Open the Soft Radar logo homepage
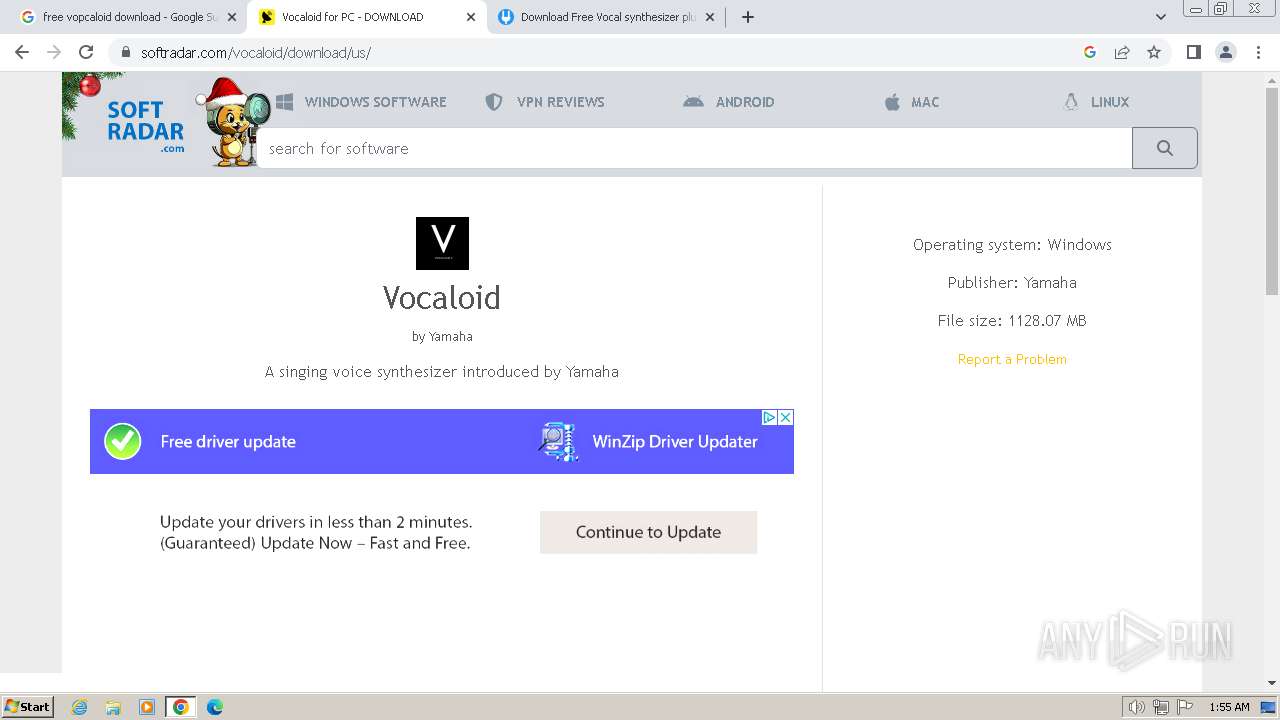Image resolution: width=1280 pixels, height=720 pixels. coord(146,123)
